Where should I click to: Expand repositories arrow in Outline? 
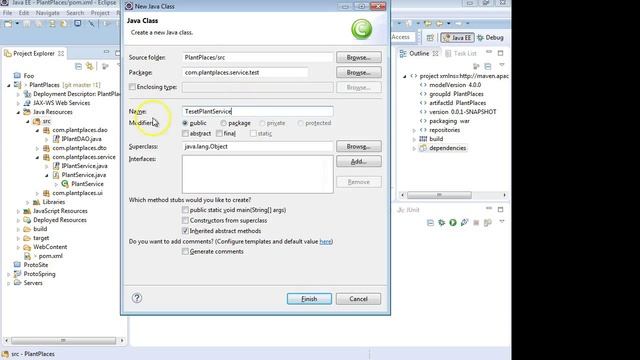[414, 130]
